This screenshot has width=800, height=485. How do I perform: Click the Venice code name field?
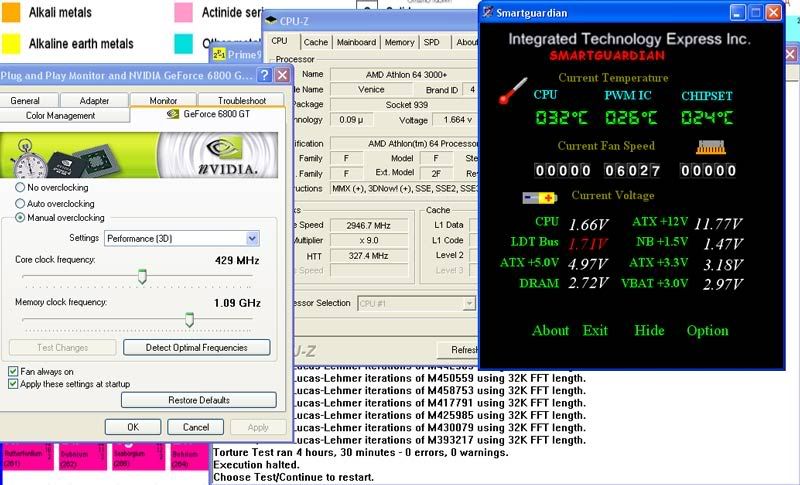point(371,89)
